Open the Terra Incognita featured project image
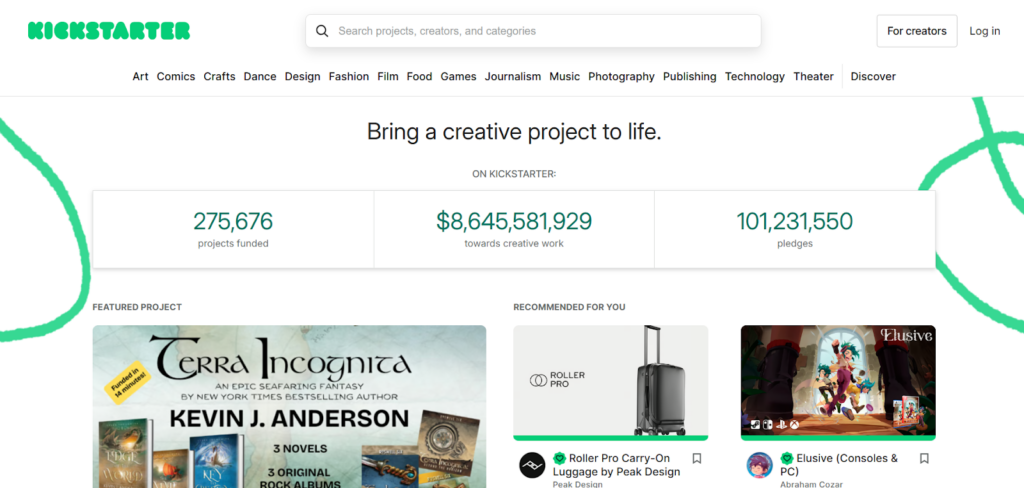 coord(289,406)
